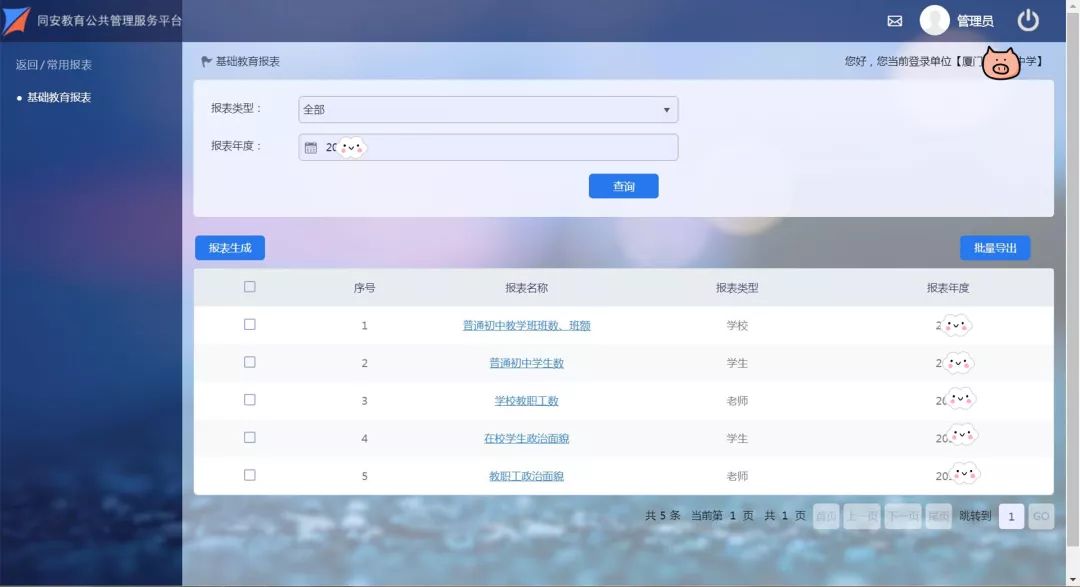Open the 报表类型 dropdown

click(x=488, y=110)
